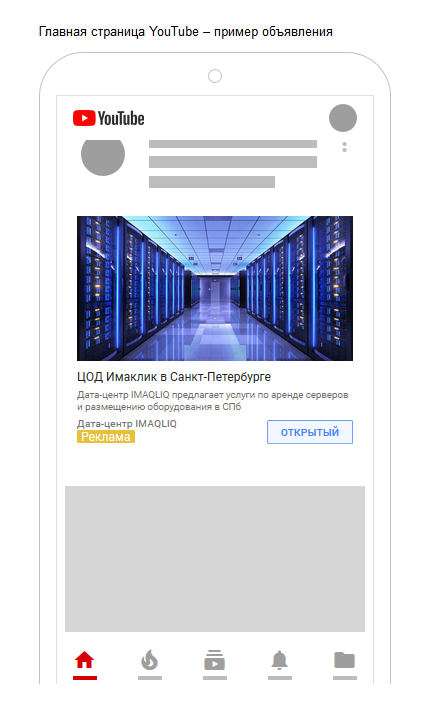This screenshot has height=706, width=431.
Task: Click the first gray title placeholder bar
Action: 233,144
